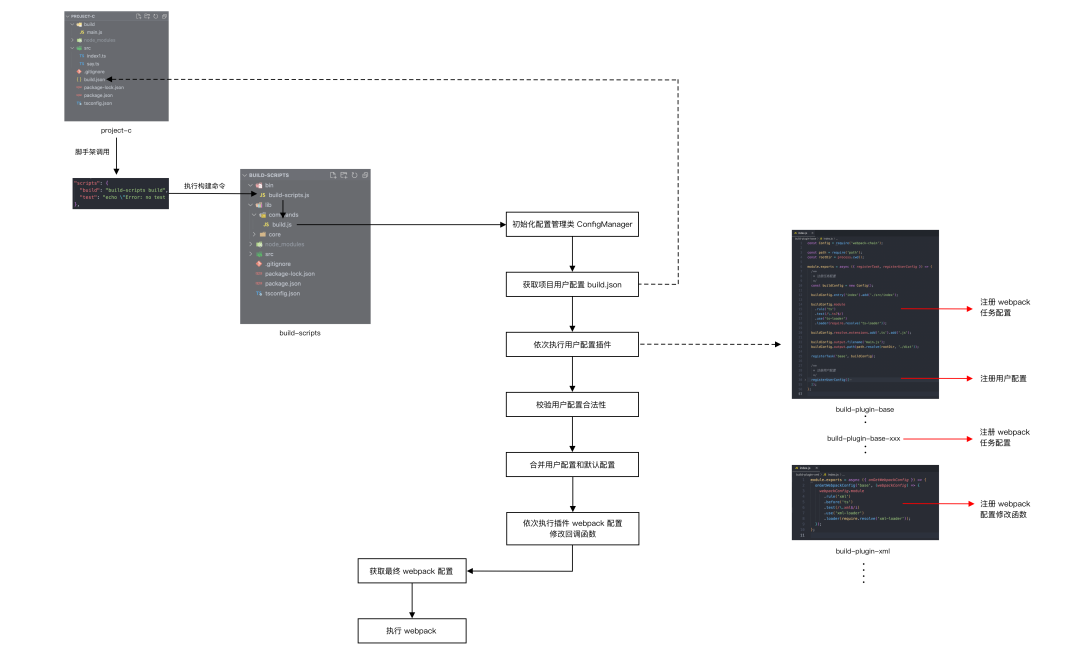
Task: Click the 'build-scripts' caption label
Action: click(x=300, y=333)
